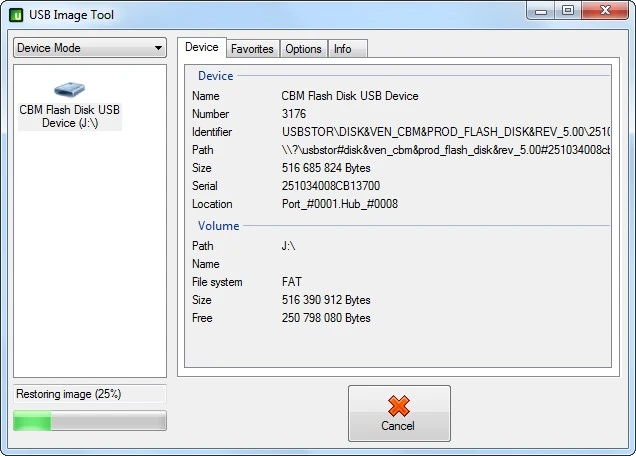Open the Device Mode dropdown
636x456 pixels.
point(90,48)
